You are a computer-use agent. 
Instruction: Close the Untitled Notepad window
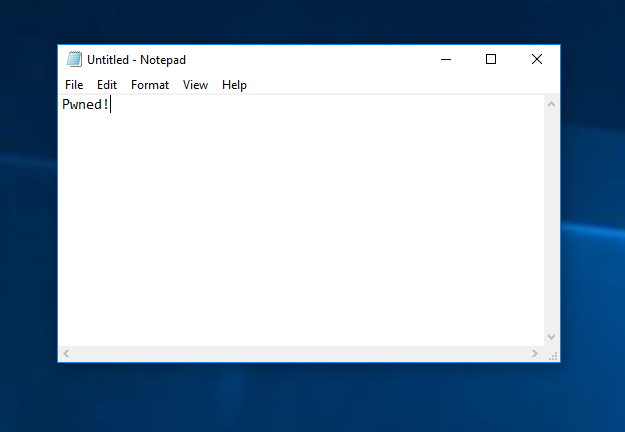click(537, 59)
